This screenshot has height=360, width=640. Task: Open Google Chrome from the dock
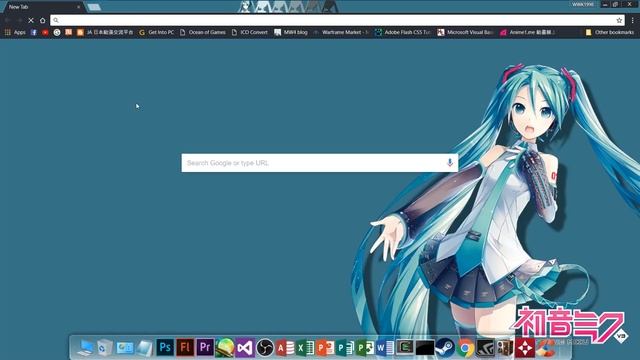[x=465, y=348]
